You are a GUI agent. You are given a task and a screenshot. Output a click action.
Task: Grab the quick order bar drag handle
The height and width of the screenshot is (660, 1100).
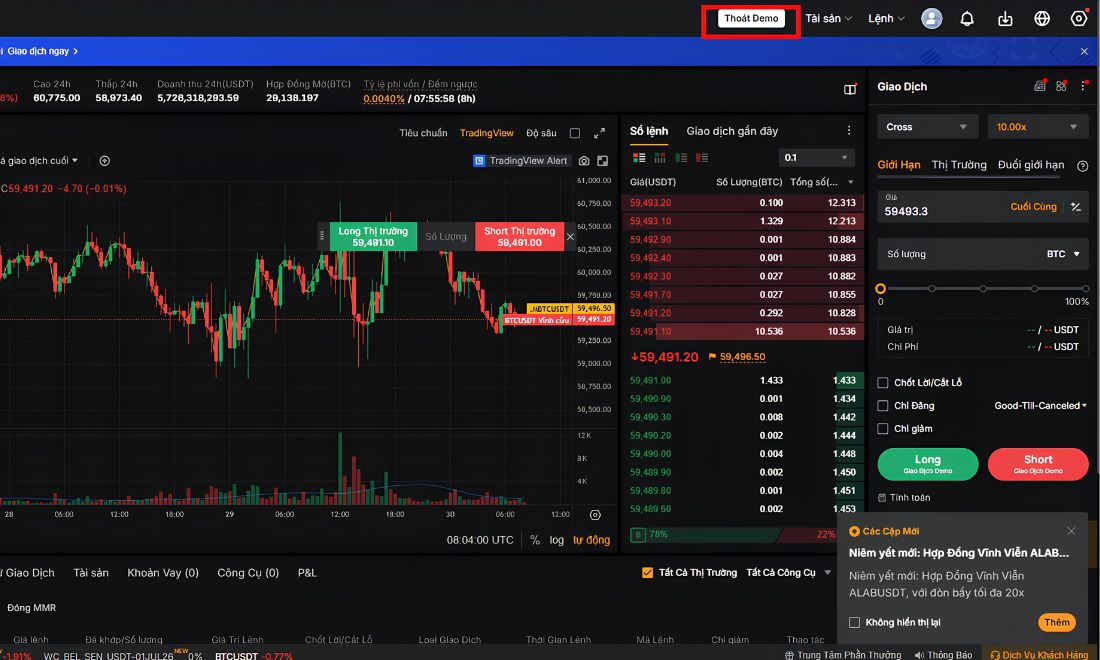[322, 236]
